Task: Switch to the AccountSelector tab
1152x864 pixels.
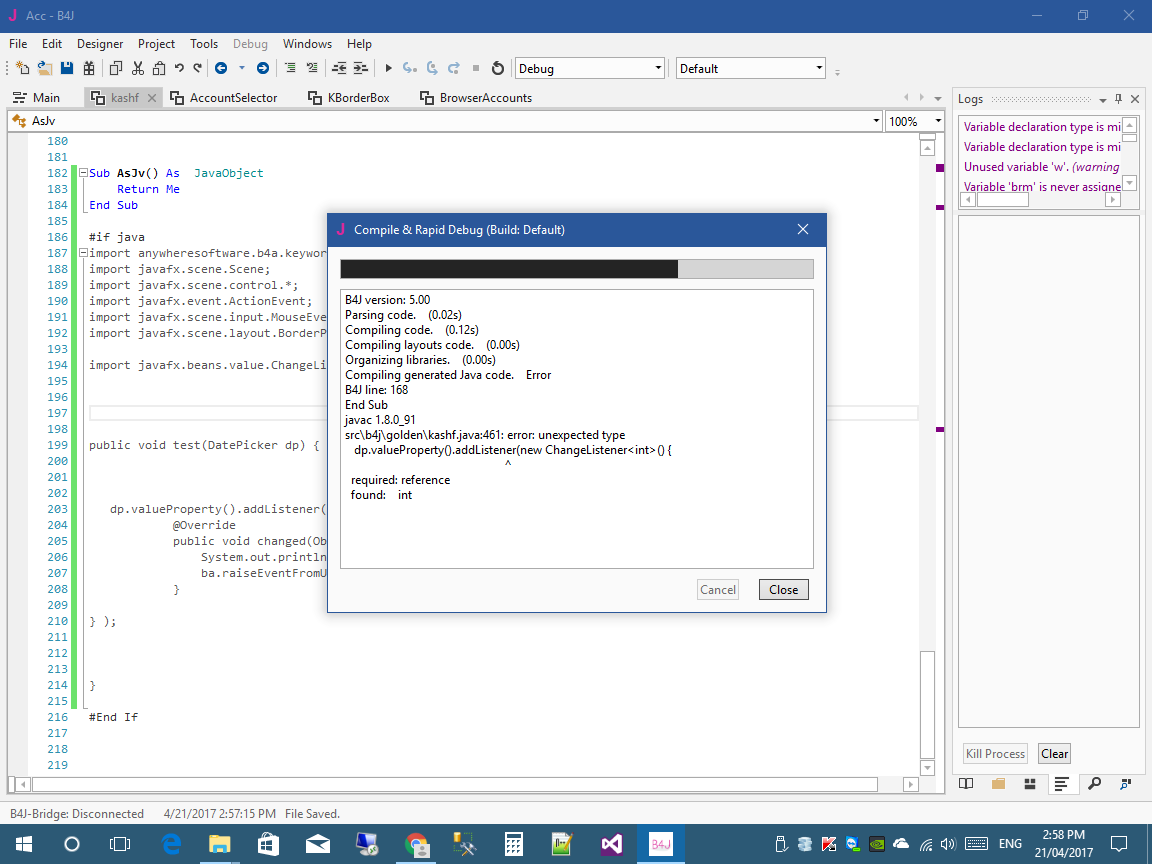Action: tap(233, 98)
